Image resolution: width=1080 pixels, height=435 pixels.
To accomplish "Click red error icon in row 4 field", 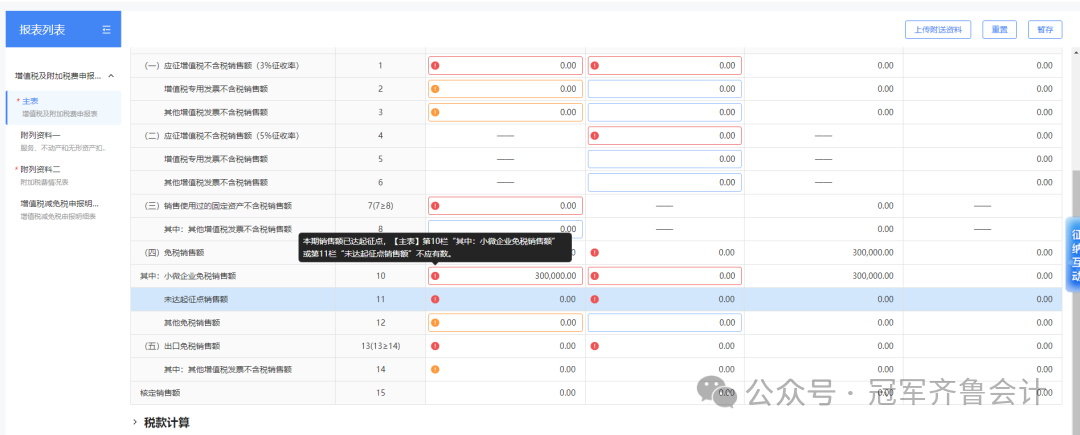I will tap(595, 136).
